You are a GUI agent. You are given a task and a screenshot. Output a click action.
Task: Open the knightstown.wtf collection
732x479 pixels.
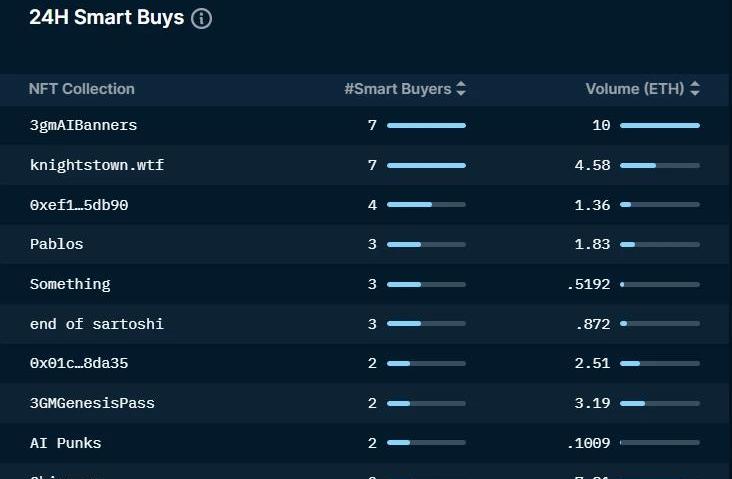tap(96, 165)
